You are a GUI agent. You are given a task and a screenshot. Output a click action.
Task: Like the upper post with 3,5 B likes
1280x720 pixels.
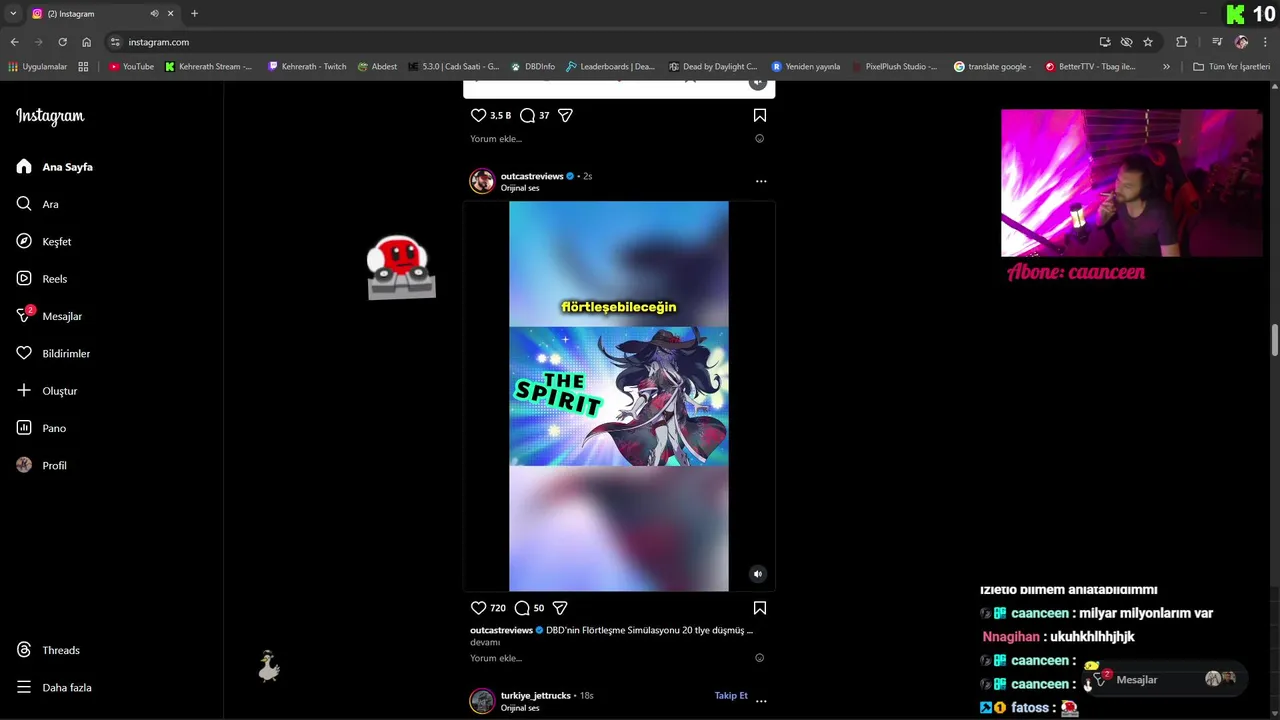478,115
